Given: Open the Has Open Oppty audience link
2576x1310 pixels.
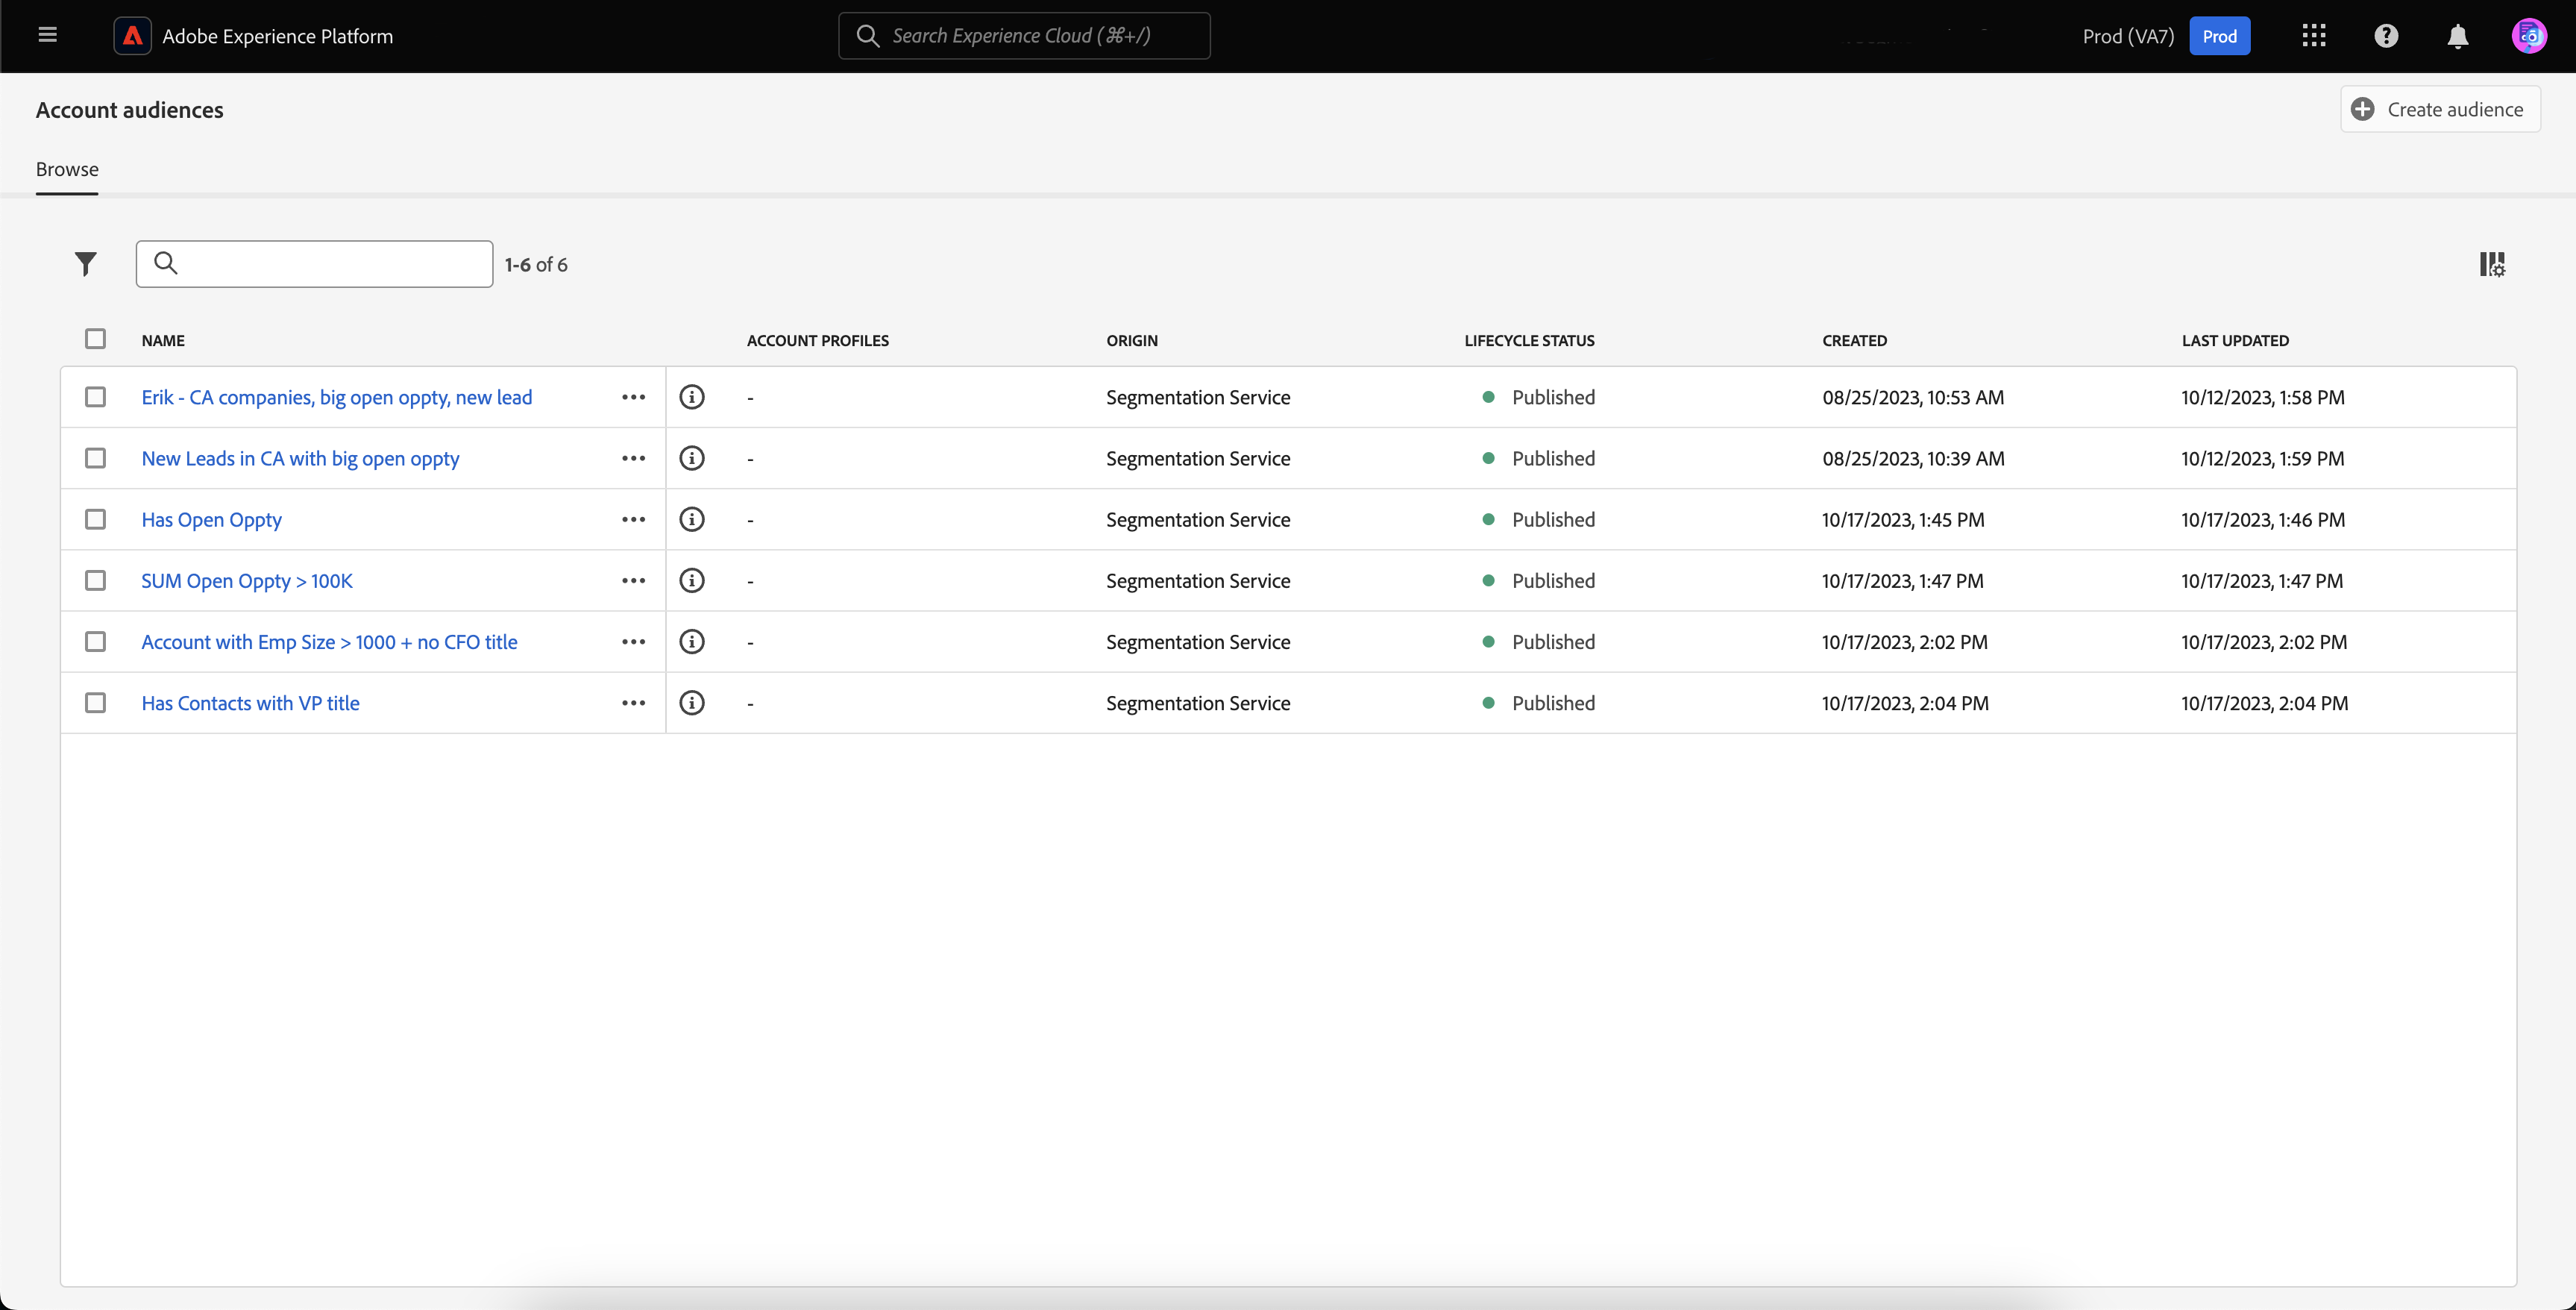Looking at the screenshot, I should pyautogui.click(x=211, y=520).
